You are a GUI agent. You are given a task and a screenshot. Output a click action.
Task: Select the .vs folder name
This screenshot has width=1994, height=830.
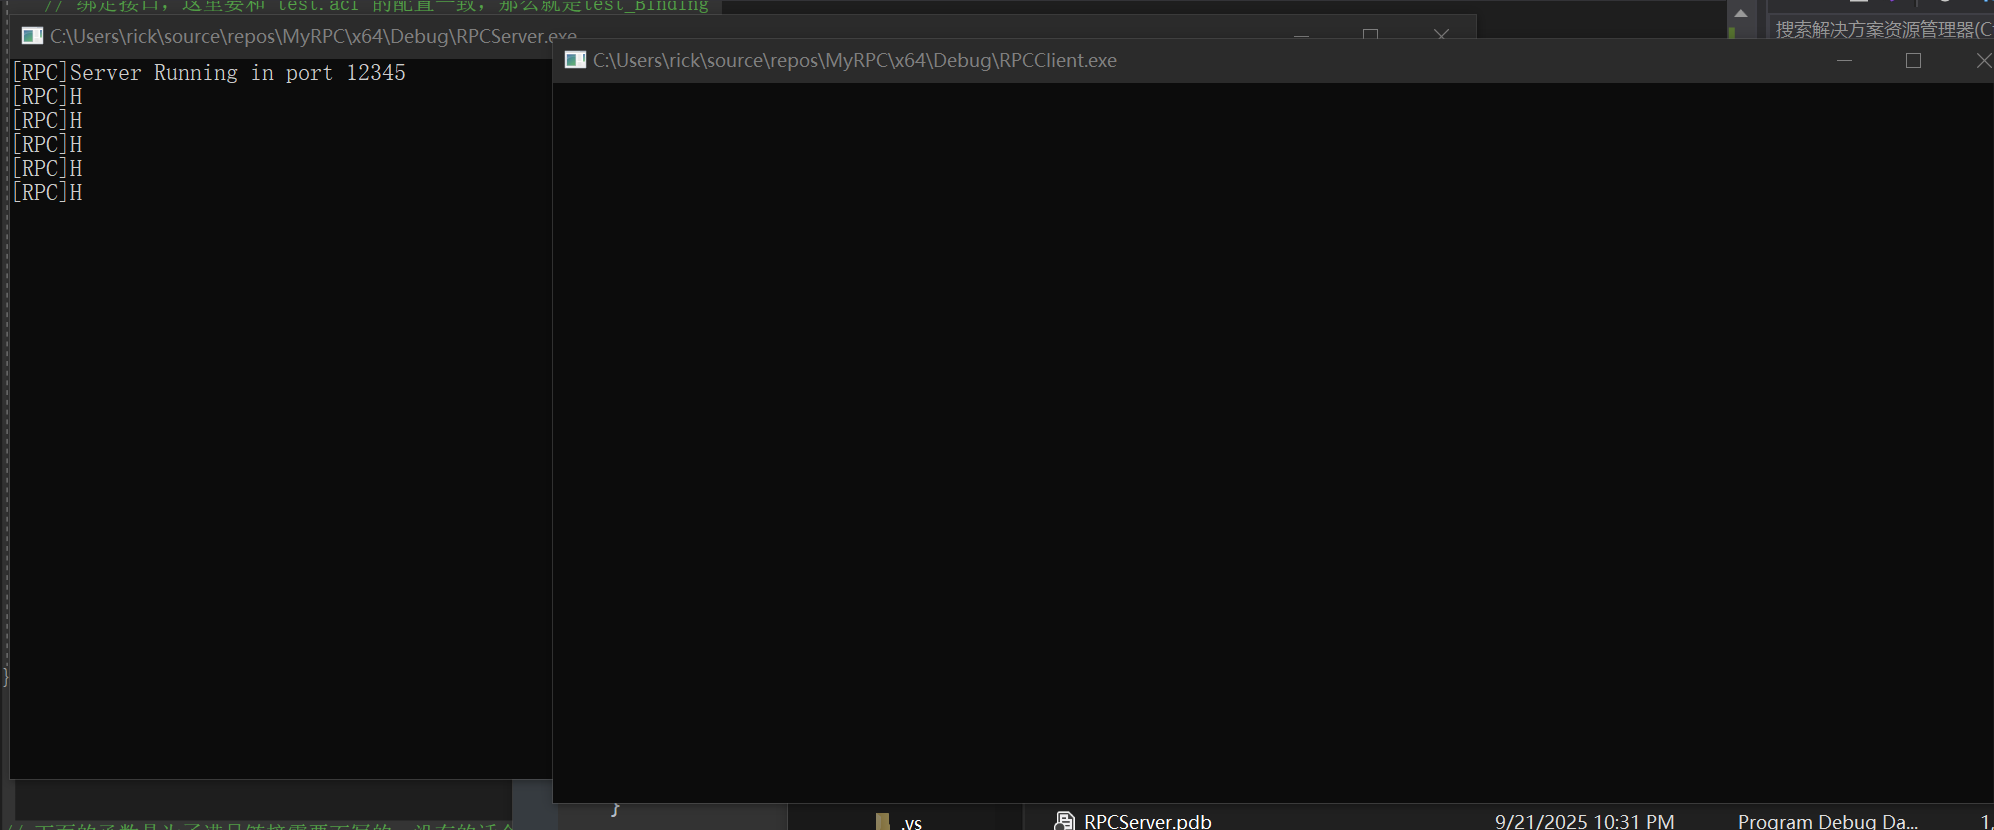911,822
